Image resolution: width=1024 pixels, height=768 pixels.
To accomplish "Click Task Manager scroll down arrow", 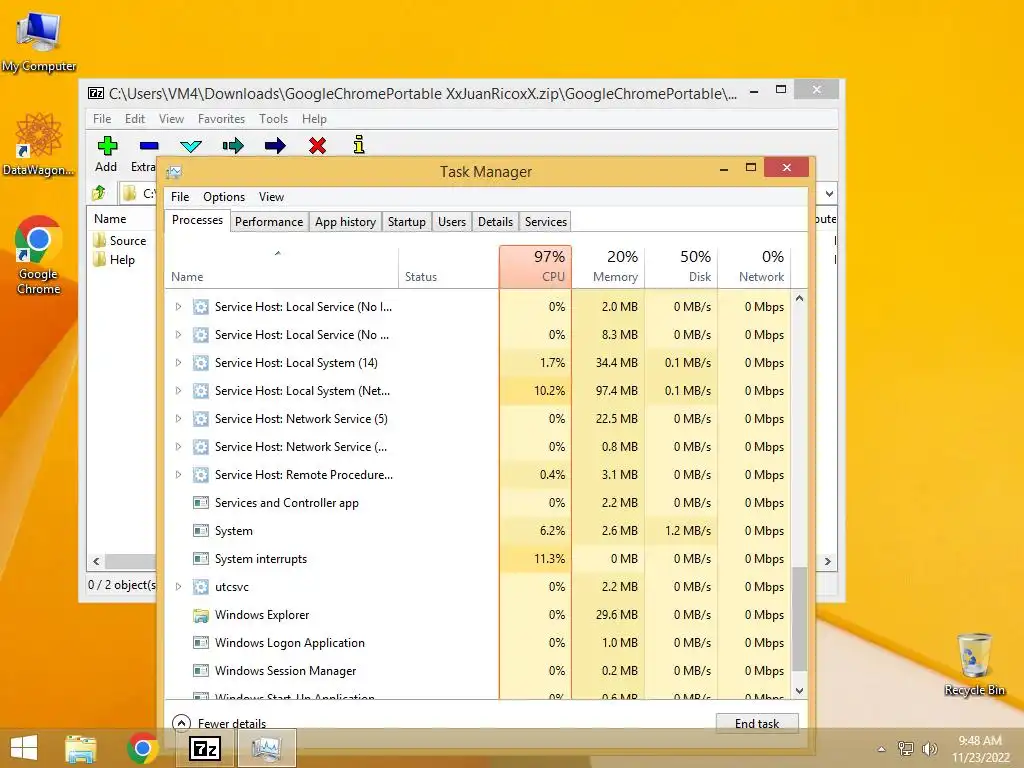I will (799, 690).
